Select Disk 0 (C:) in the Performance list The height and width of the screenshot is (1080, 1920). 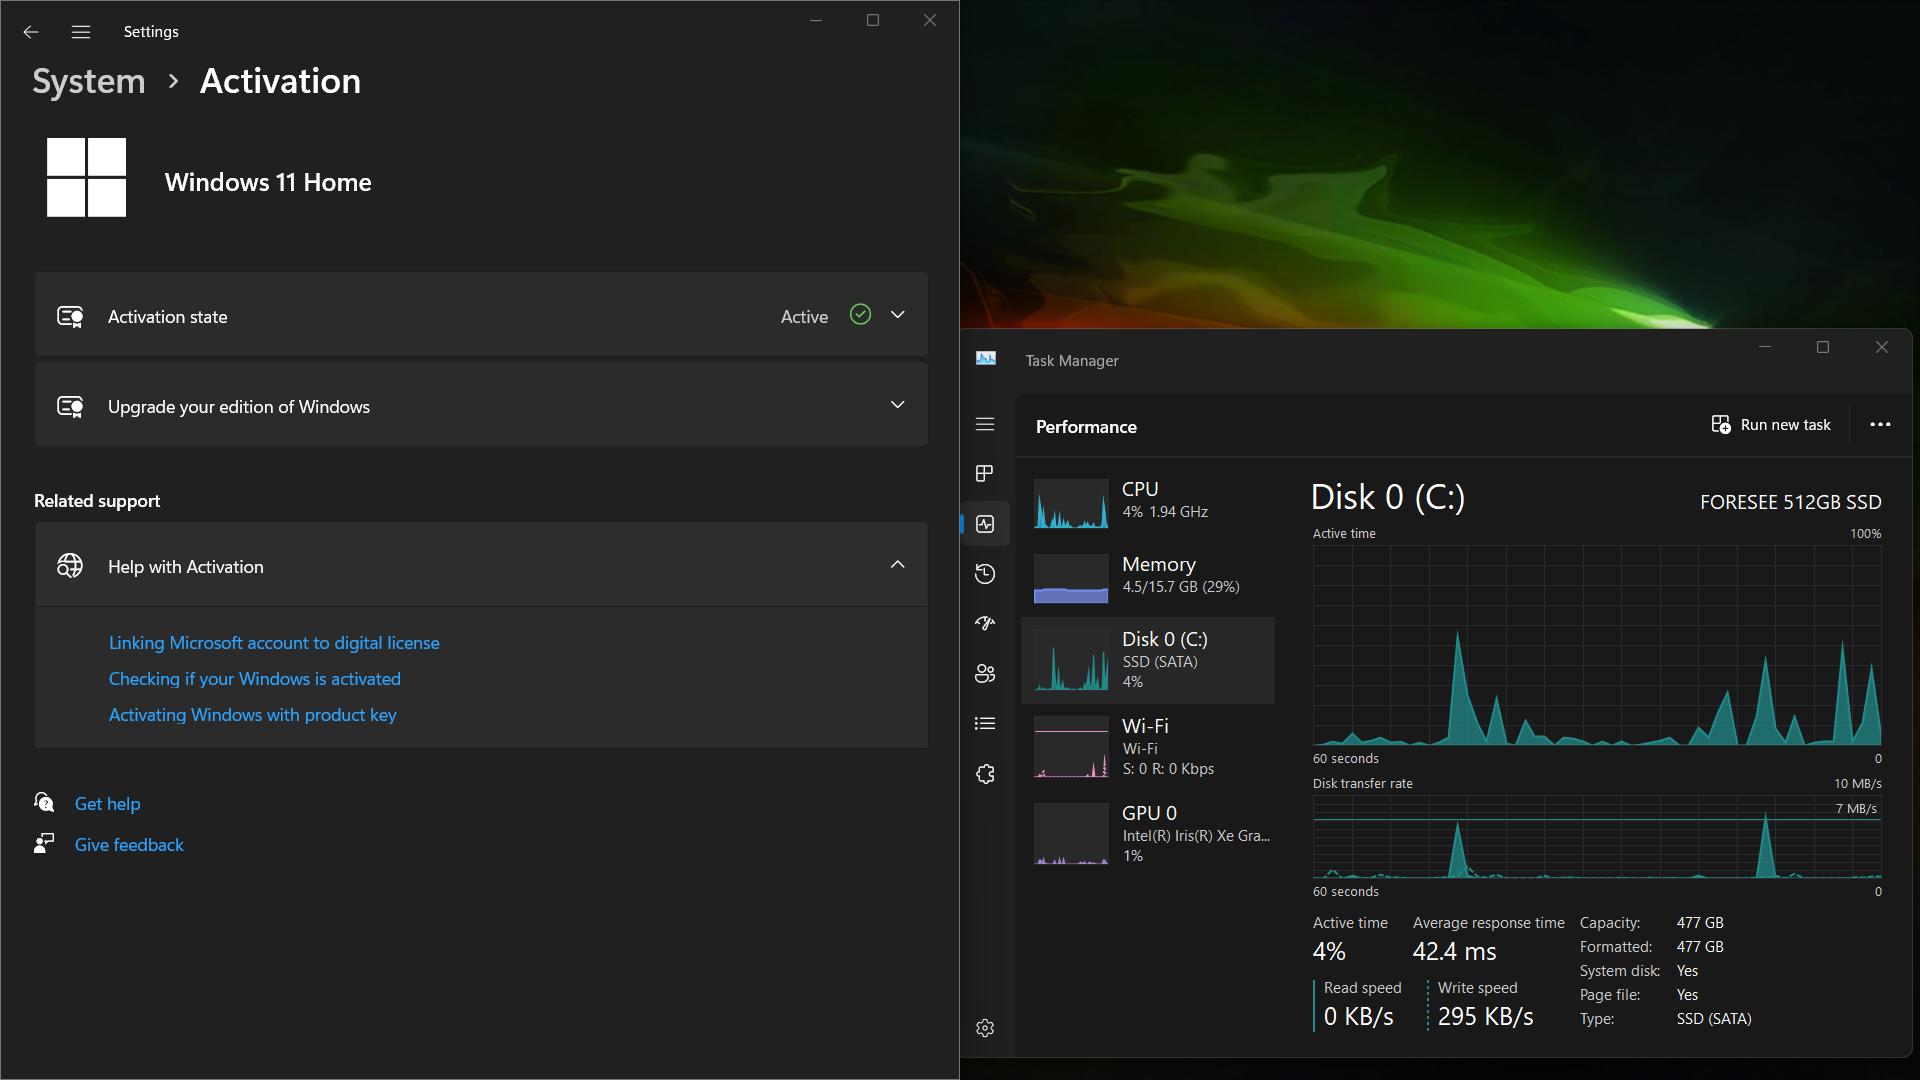point(1148,660)
